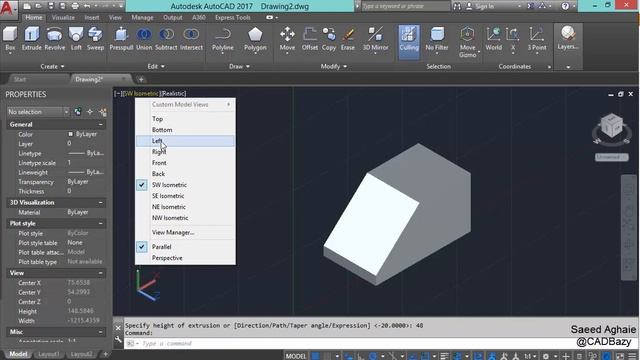Open the Manage ribbon tab
The image size is (640, 360).
pyautogui.click(x=142, y=18)
